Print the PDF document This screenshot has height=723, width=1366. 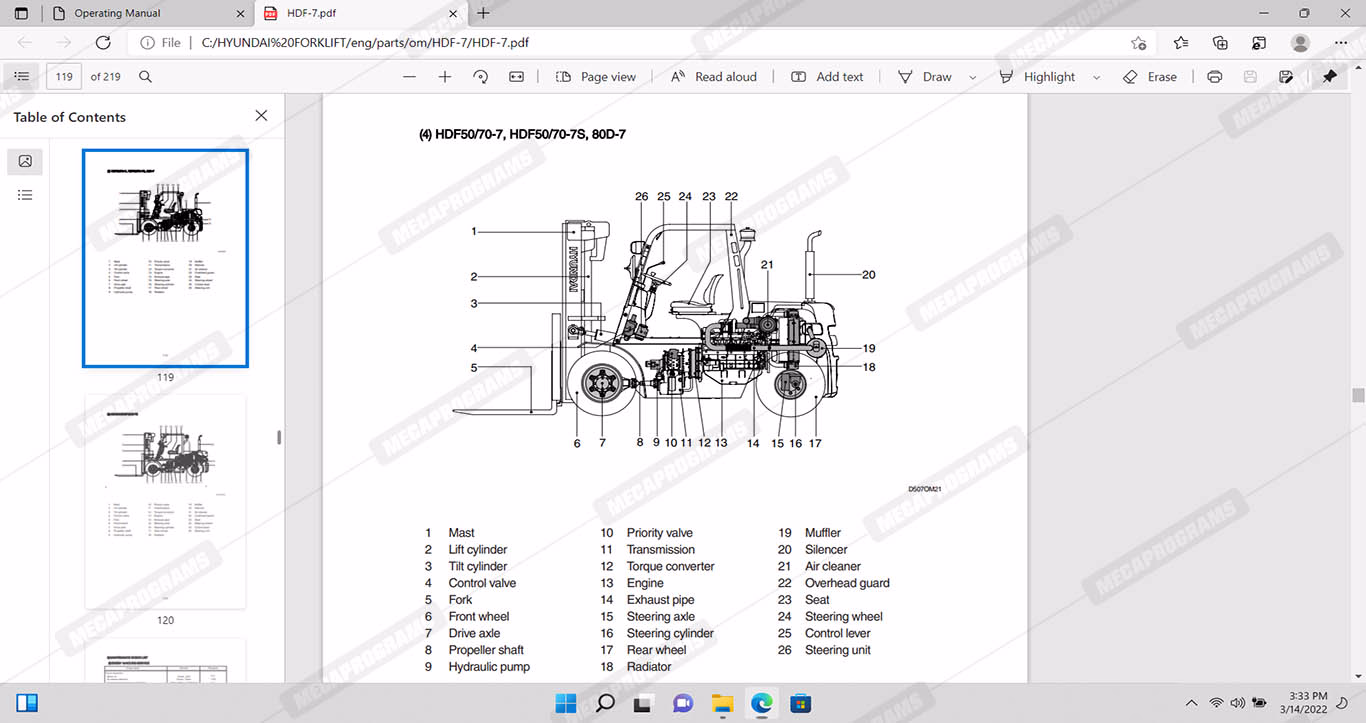[1214, 77]
